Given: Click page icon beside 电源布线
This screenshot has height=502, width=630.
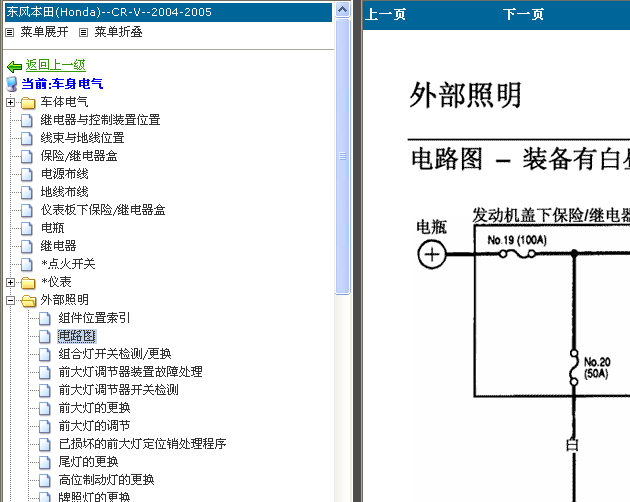Looking at the screenshot, I should pyautogui.click(x=27, y=174).
